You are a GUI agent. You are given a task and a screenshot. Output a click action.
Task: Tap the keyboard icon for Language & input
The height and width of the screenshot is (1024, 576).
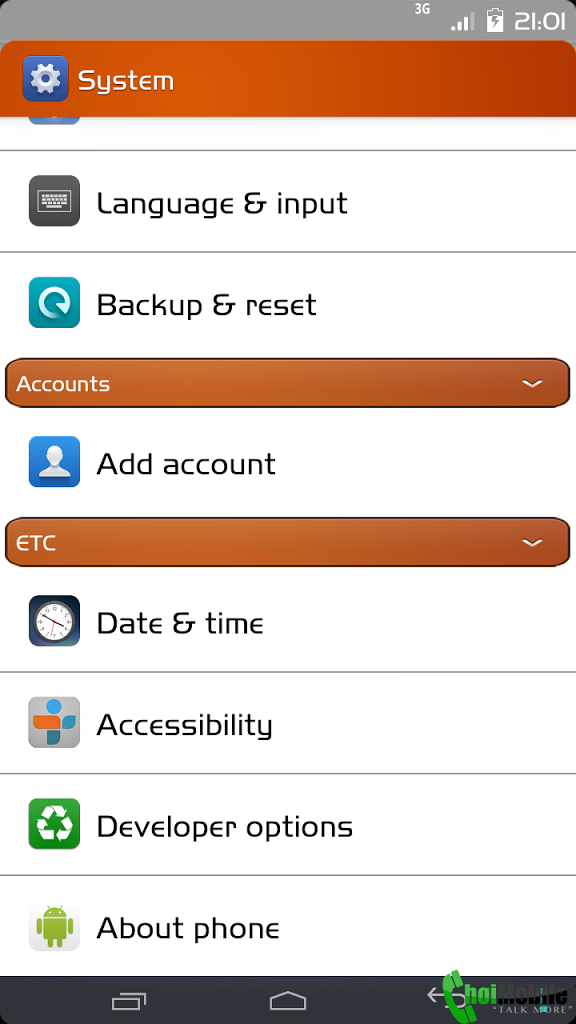pos(54,201)
